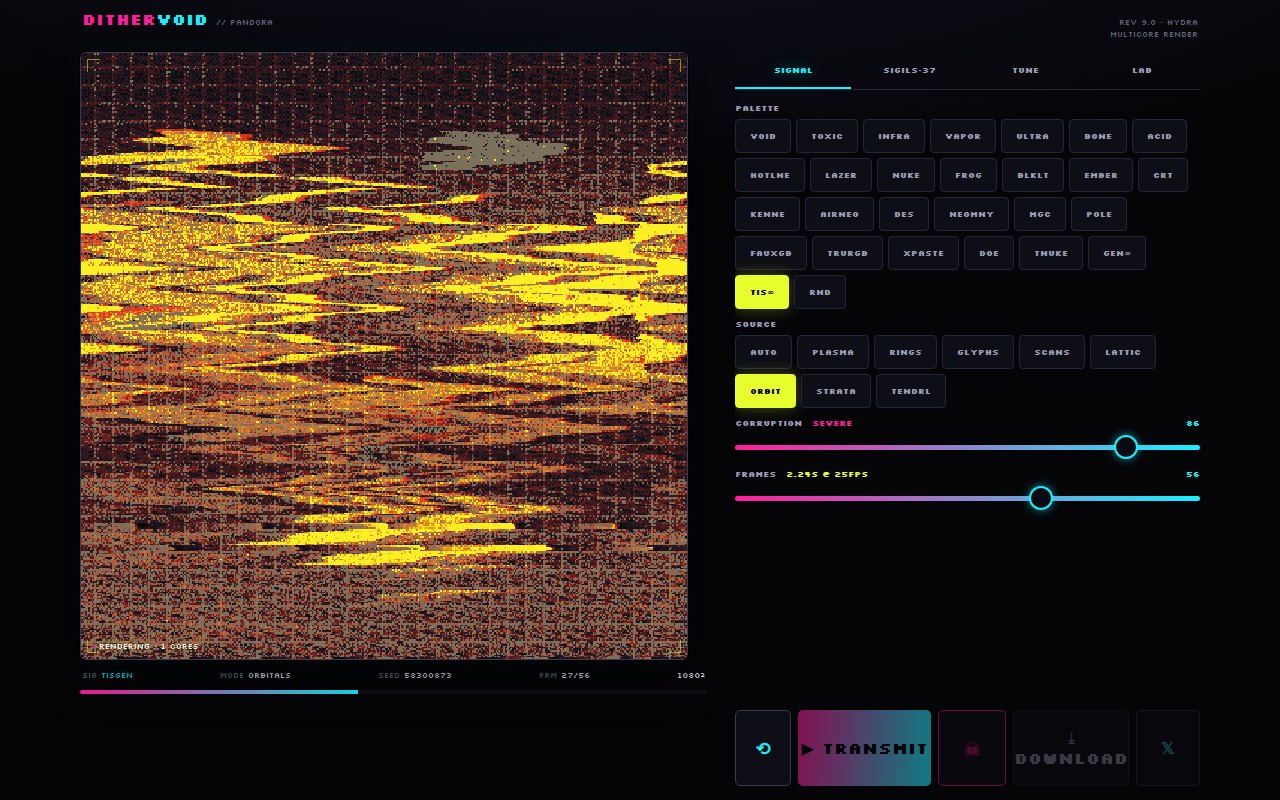The height and width of the screenshot is (800, 1280).
Task: Click the dithered artwork preview canvas
Action: [384, 356]
